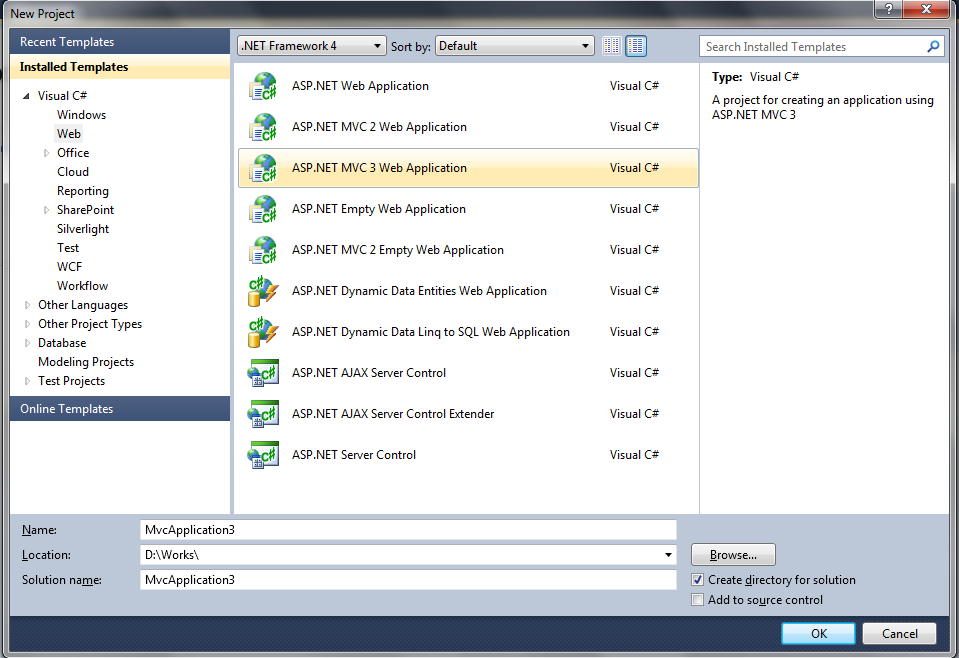Click the search magnifier icon
Image resolution: width=959 pixels, height=658 pixels.
point(933,46)
